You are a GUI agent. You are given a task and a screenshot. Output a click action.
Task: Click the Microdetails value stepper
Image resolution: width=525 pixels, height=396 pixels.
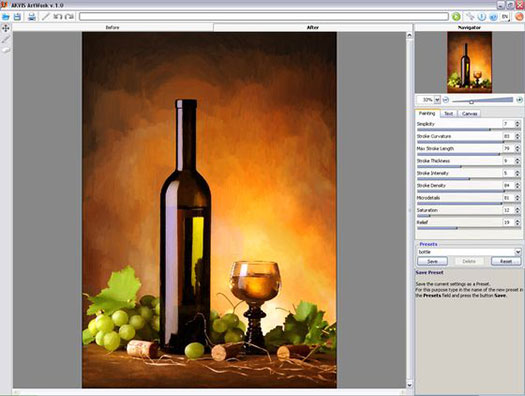coord(517,198)
